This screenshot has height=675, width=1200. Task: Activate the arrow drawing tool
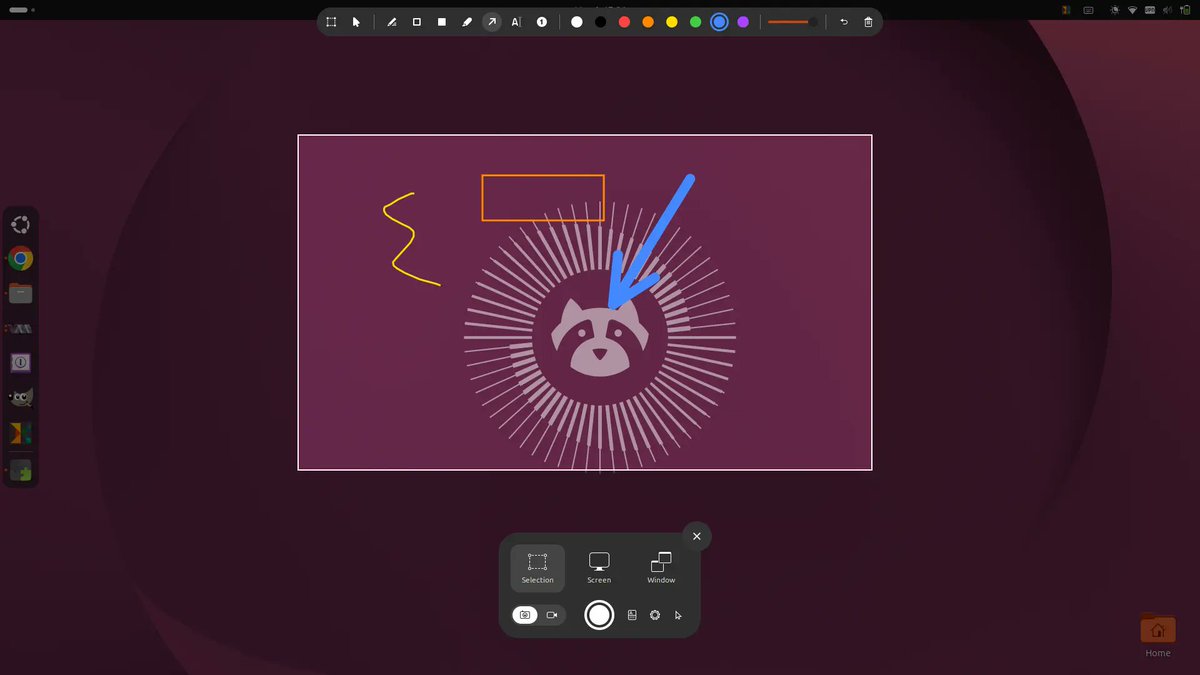[x=492, y=21]
